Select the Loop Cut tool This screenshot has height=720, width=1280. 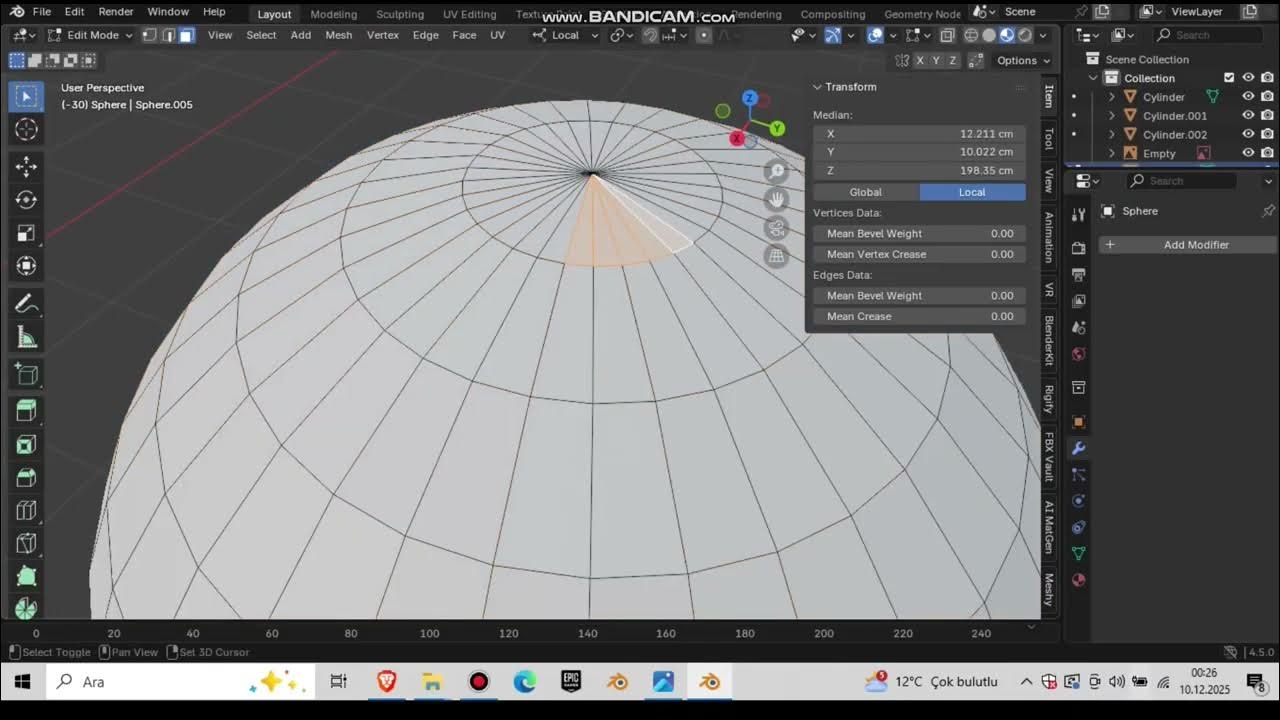pyautogui.click(x=24, y=511)
